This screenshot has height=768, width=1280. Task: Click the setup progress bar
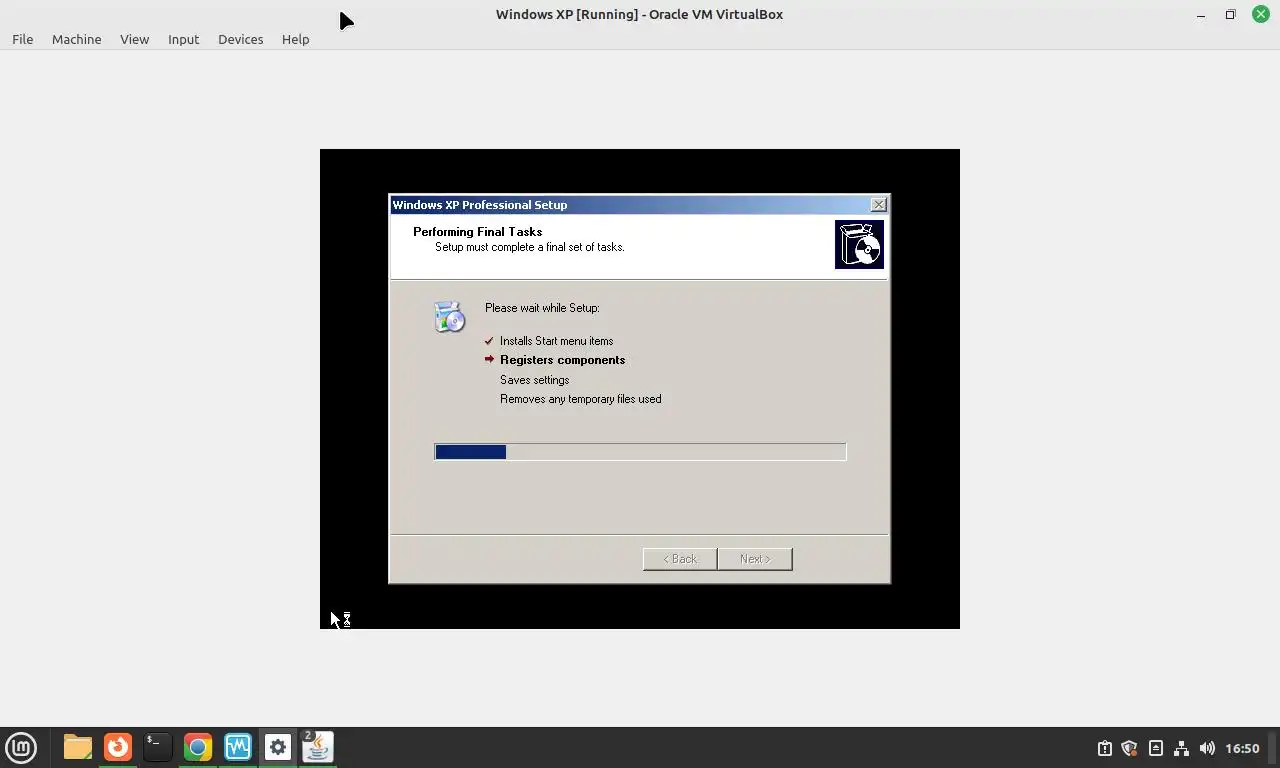pyautogui.click(x=640, y=452)
